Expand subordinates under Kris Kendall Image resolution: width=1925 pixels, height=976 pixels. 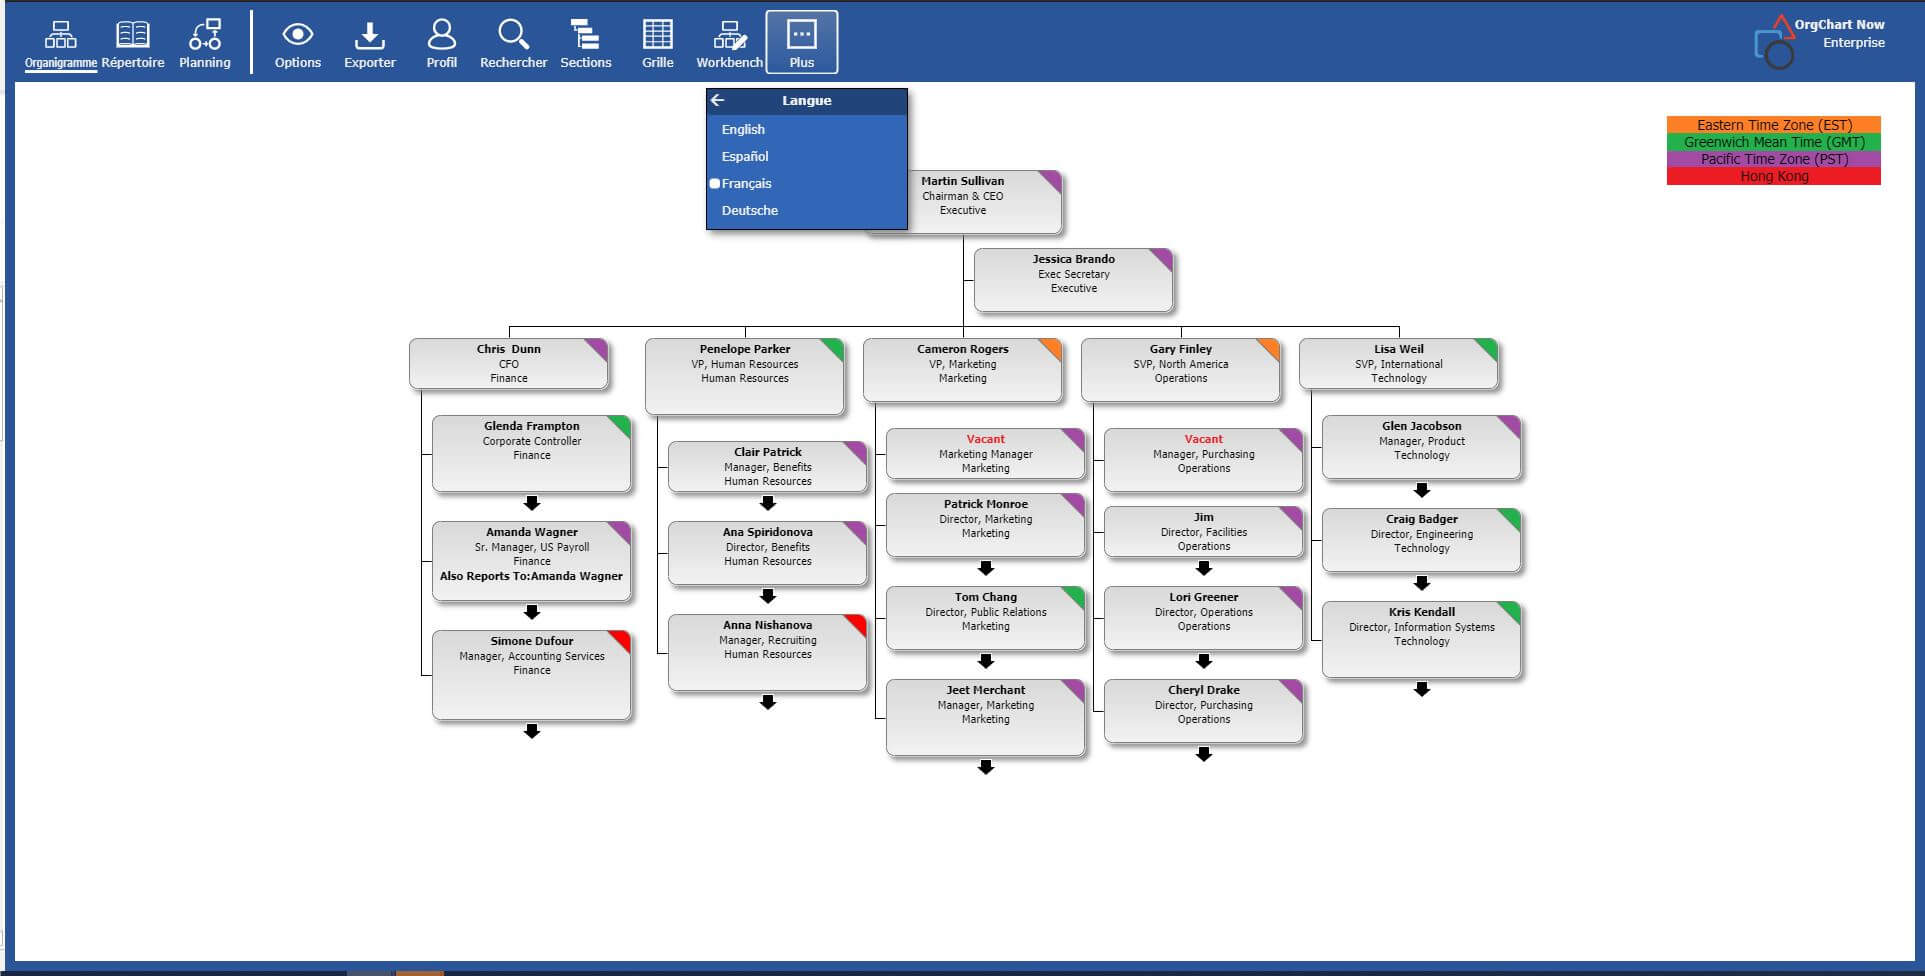coord(1421,689)
